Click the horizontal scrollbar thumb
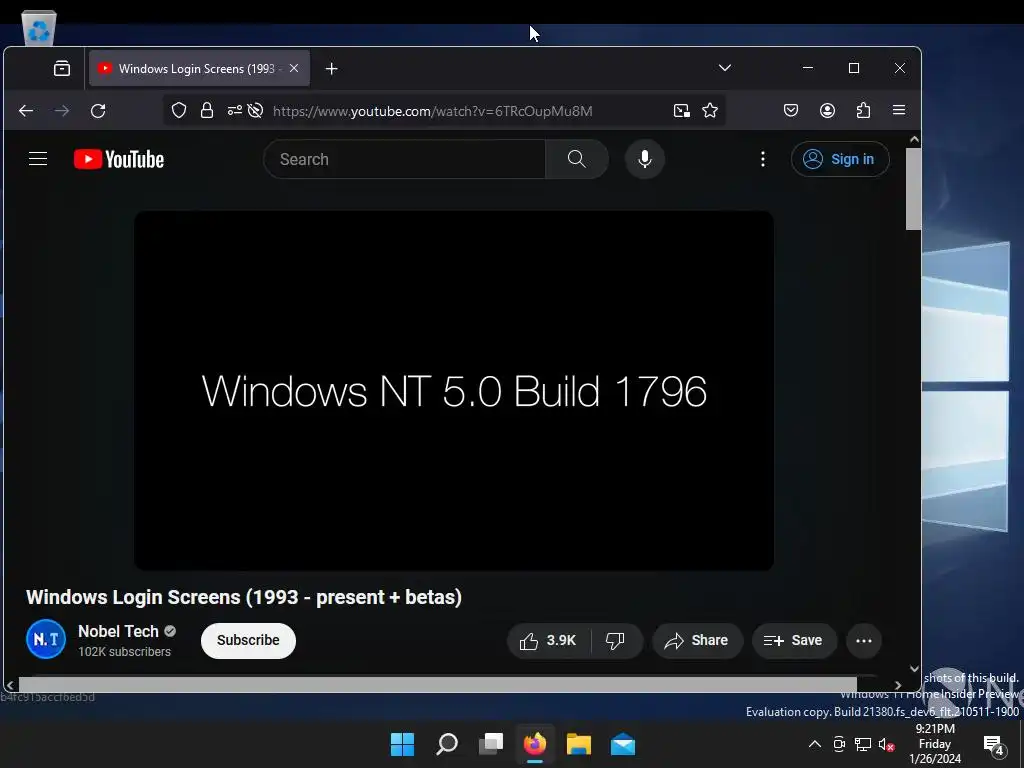Viewport: 1024px width, 768px height. 438,685
